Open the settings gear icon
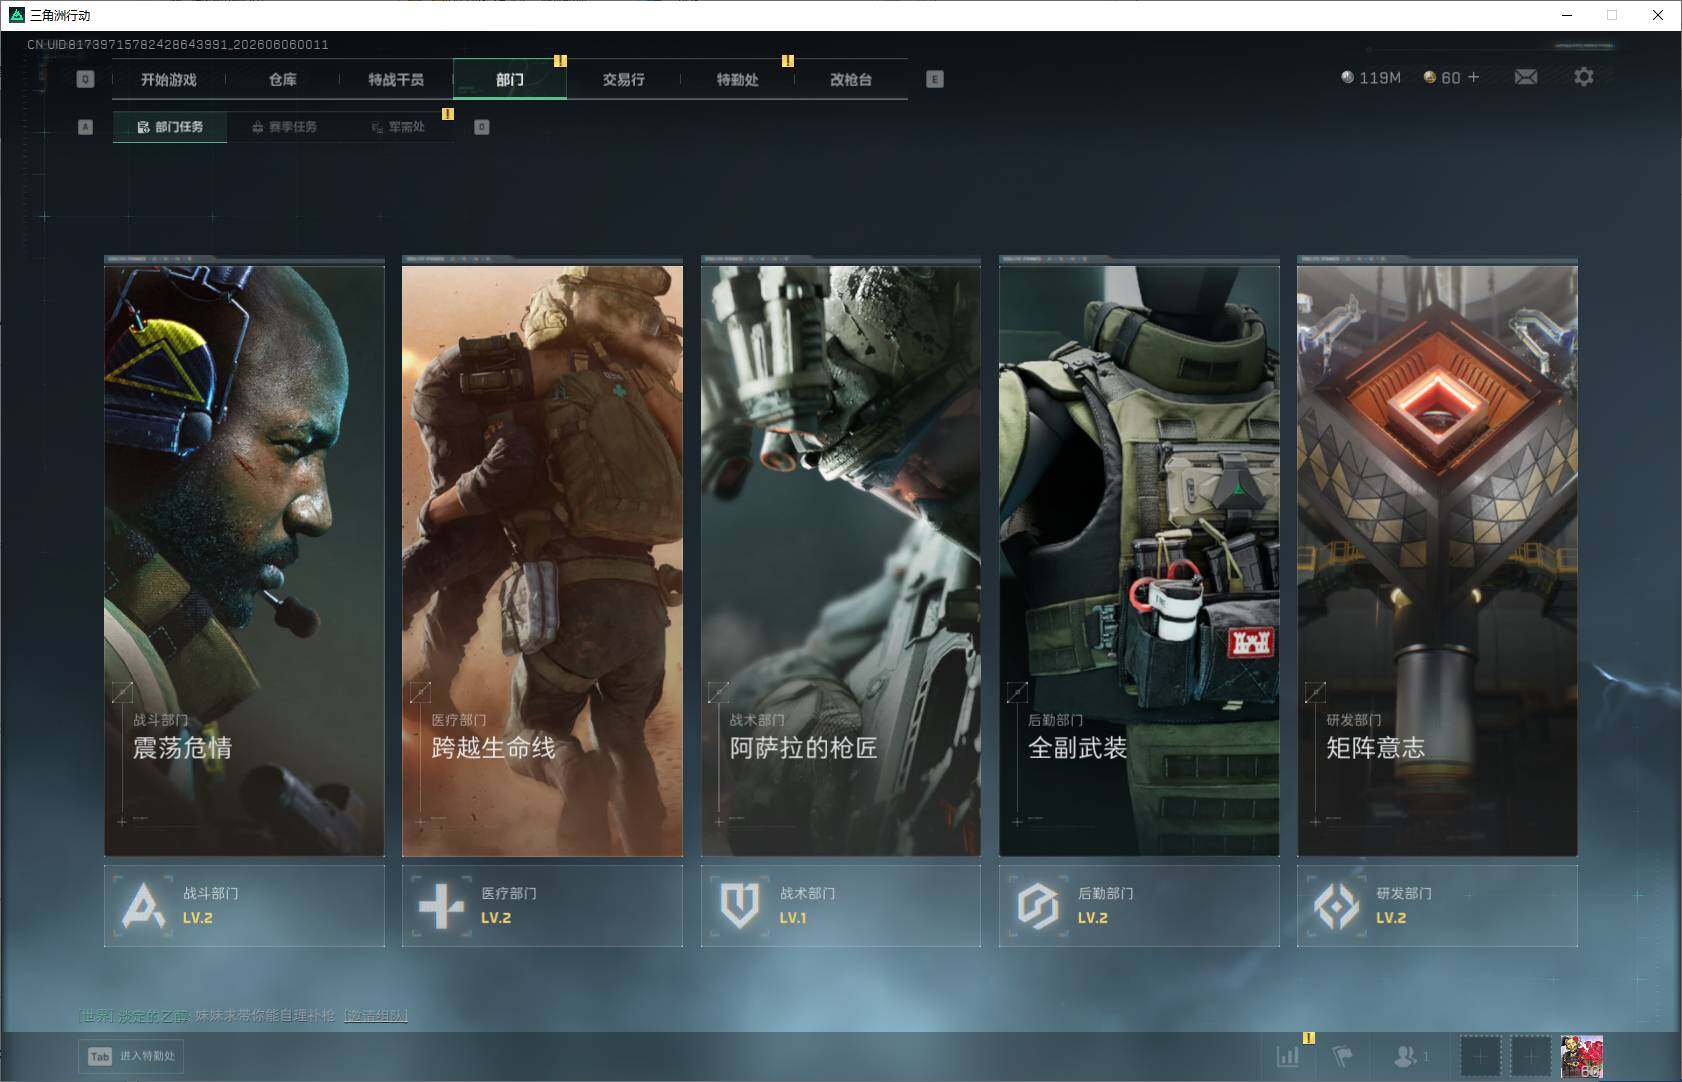The height and width of the screenshot is (1082, 1682). click(1584, 77)
